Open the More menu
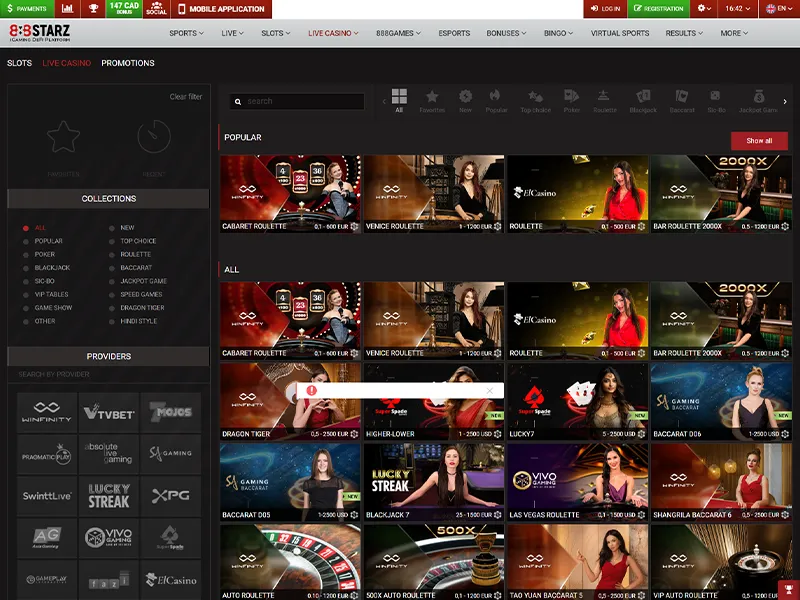The width and height of the screenshot is (800, 600). click(734, 33)
